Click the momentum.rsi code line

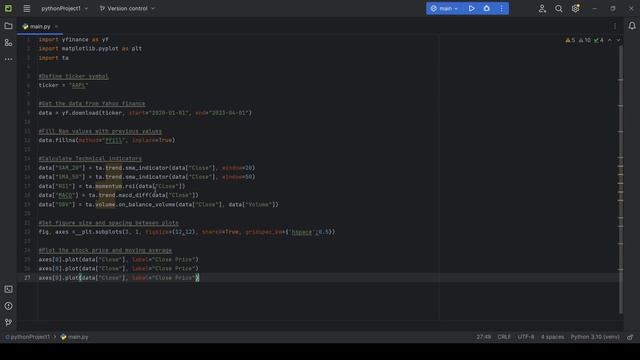(x=112, y=186)
